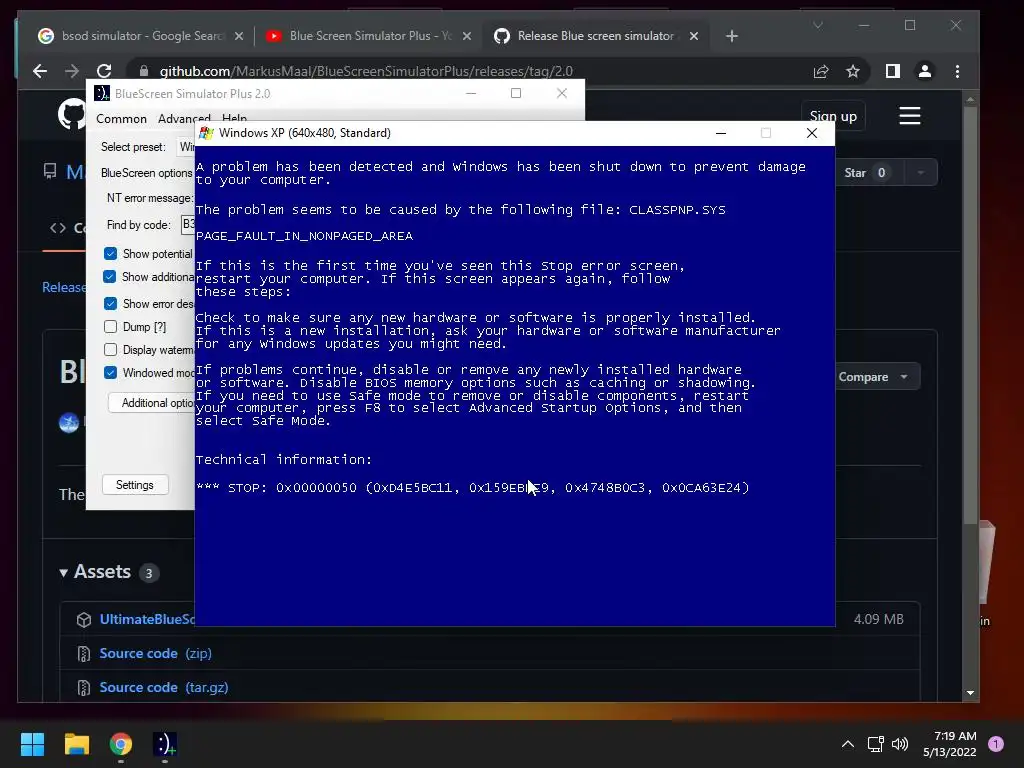Image resolution: width=1024 pixels, height=768 pixels.
Task: Open the volume tray icon
Action: 900,744
